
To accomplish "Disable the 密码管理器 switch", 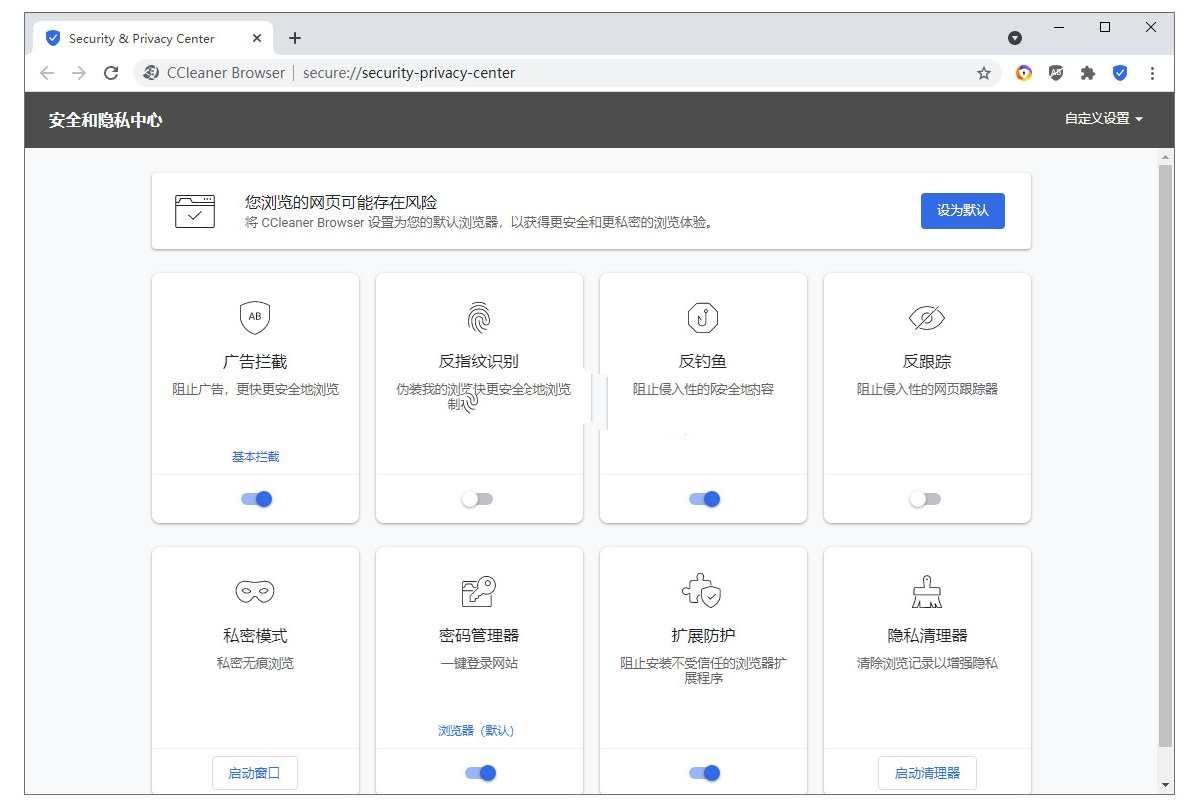I will coord(478,772).
